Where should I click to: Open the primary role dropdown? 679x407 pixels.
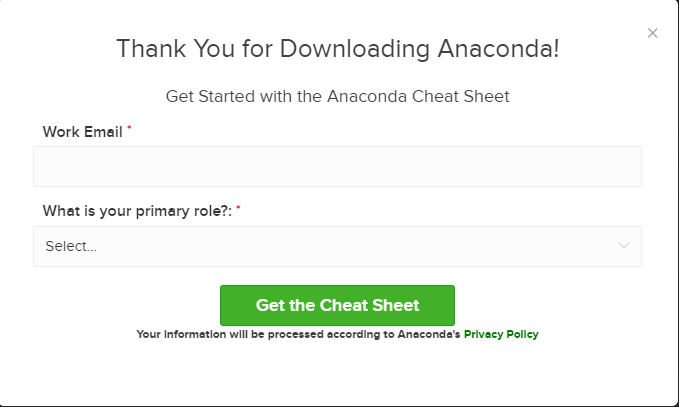(x=337, y=246)
